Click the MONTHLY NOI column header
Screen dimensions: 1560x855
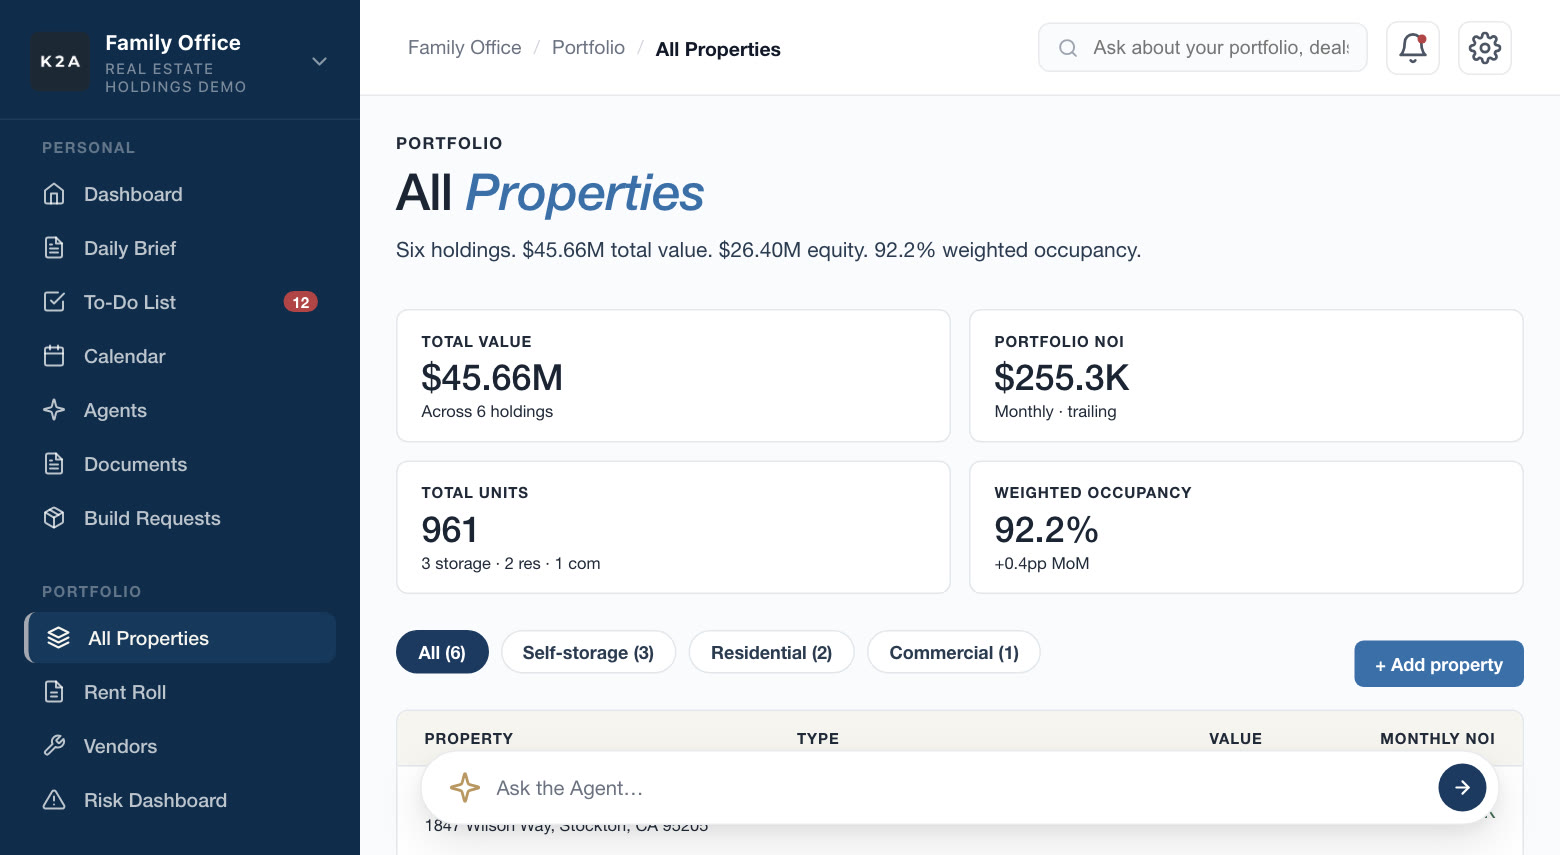pyautogui.click(x=1438, y=739)
